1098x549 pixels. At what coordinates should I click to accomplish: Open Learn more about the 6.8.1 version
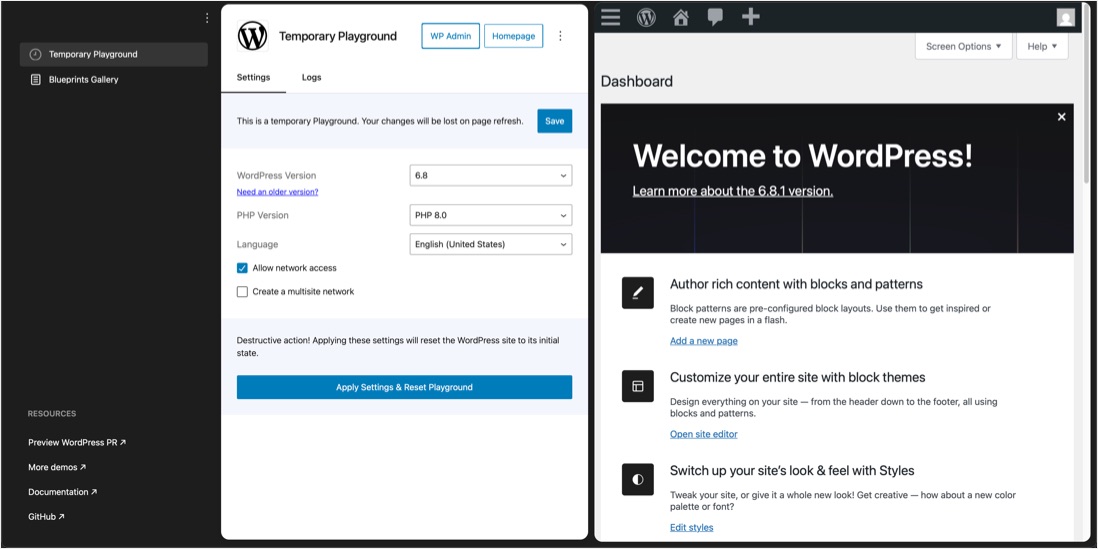point(732,191)
